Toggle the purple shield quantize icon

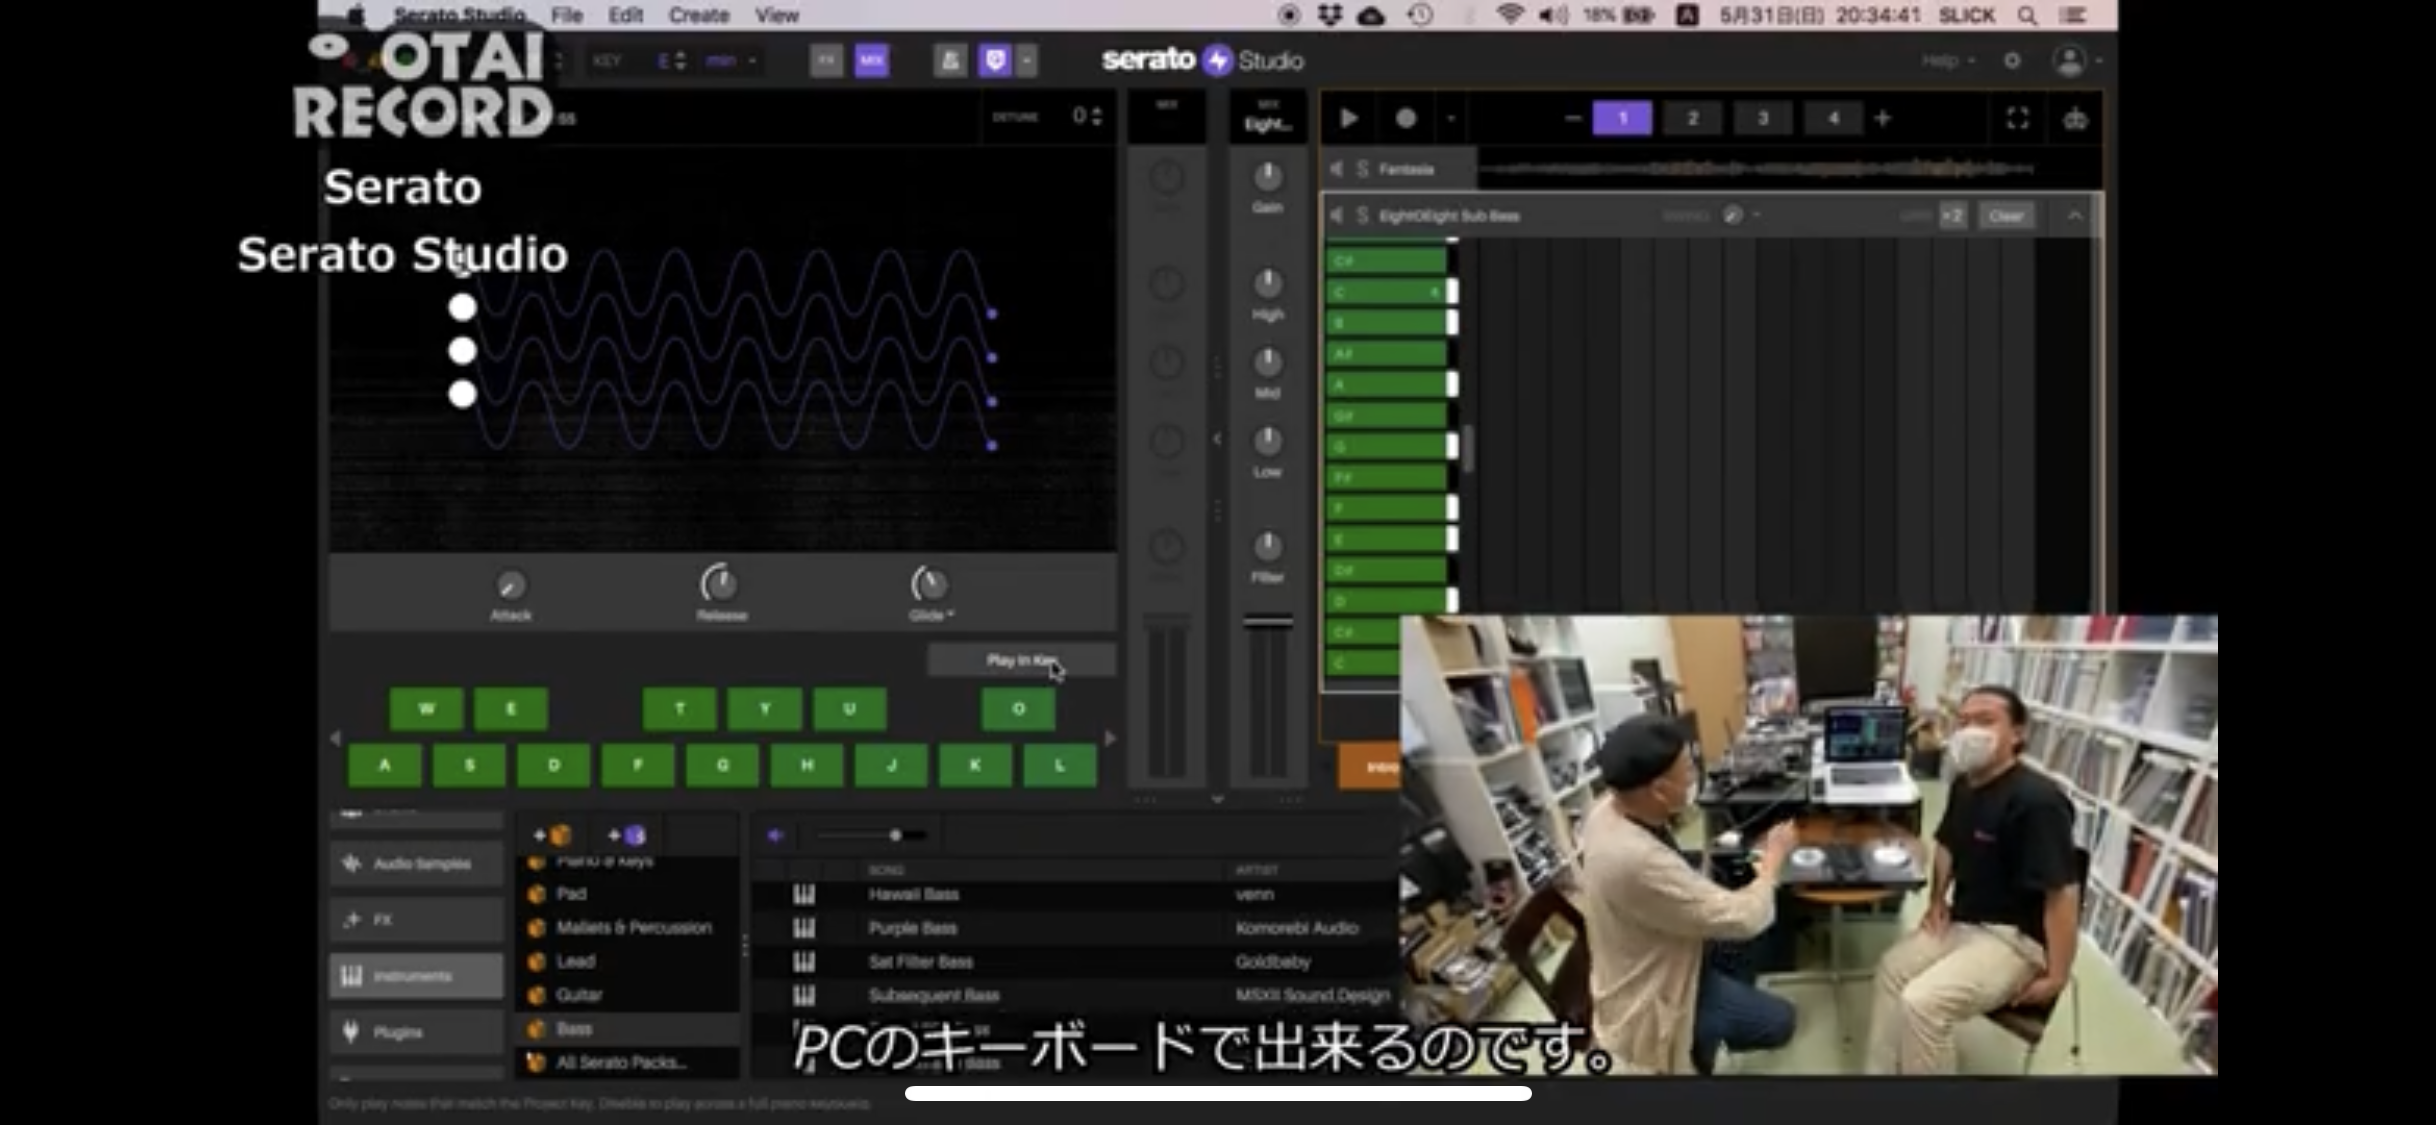click(995, 61)
